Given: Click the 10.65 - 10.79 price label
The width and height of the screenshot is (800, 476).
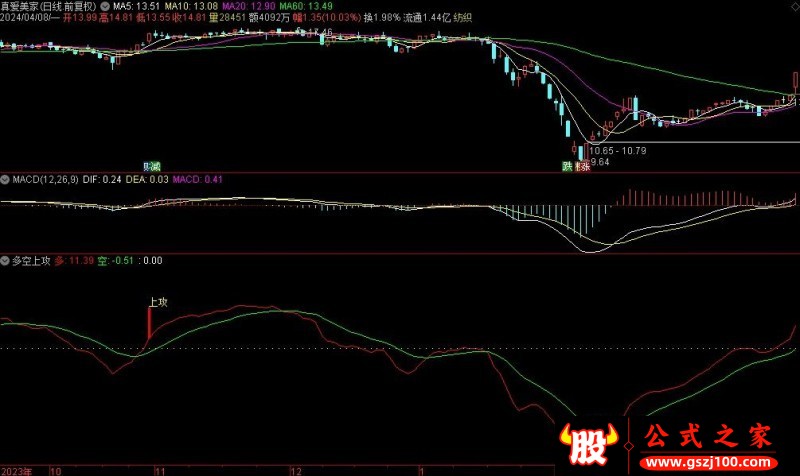Looking at the screenshot, I should click(619, 150).
